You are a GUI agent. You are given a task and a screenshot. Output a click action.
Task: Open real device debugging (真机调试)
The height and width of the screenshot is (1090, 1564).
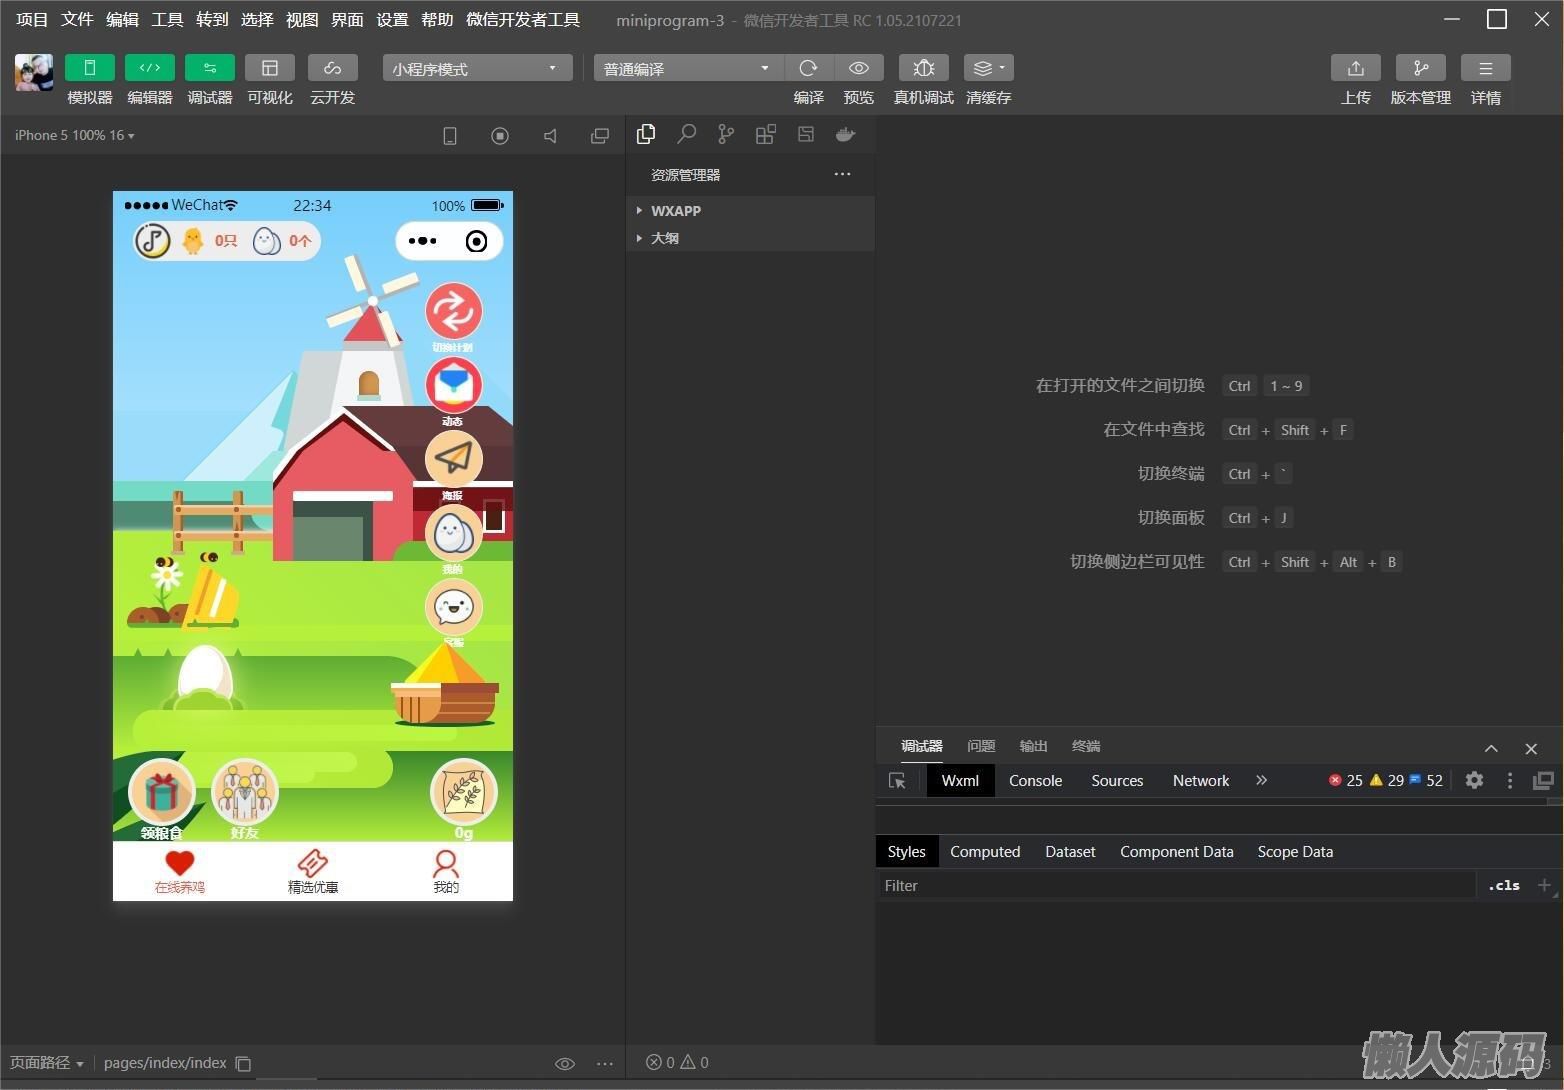[x=923, y=68]
